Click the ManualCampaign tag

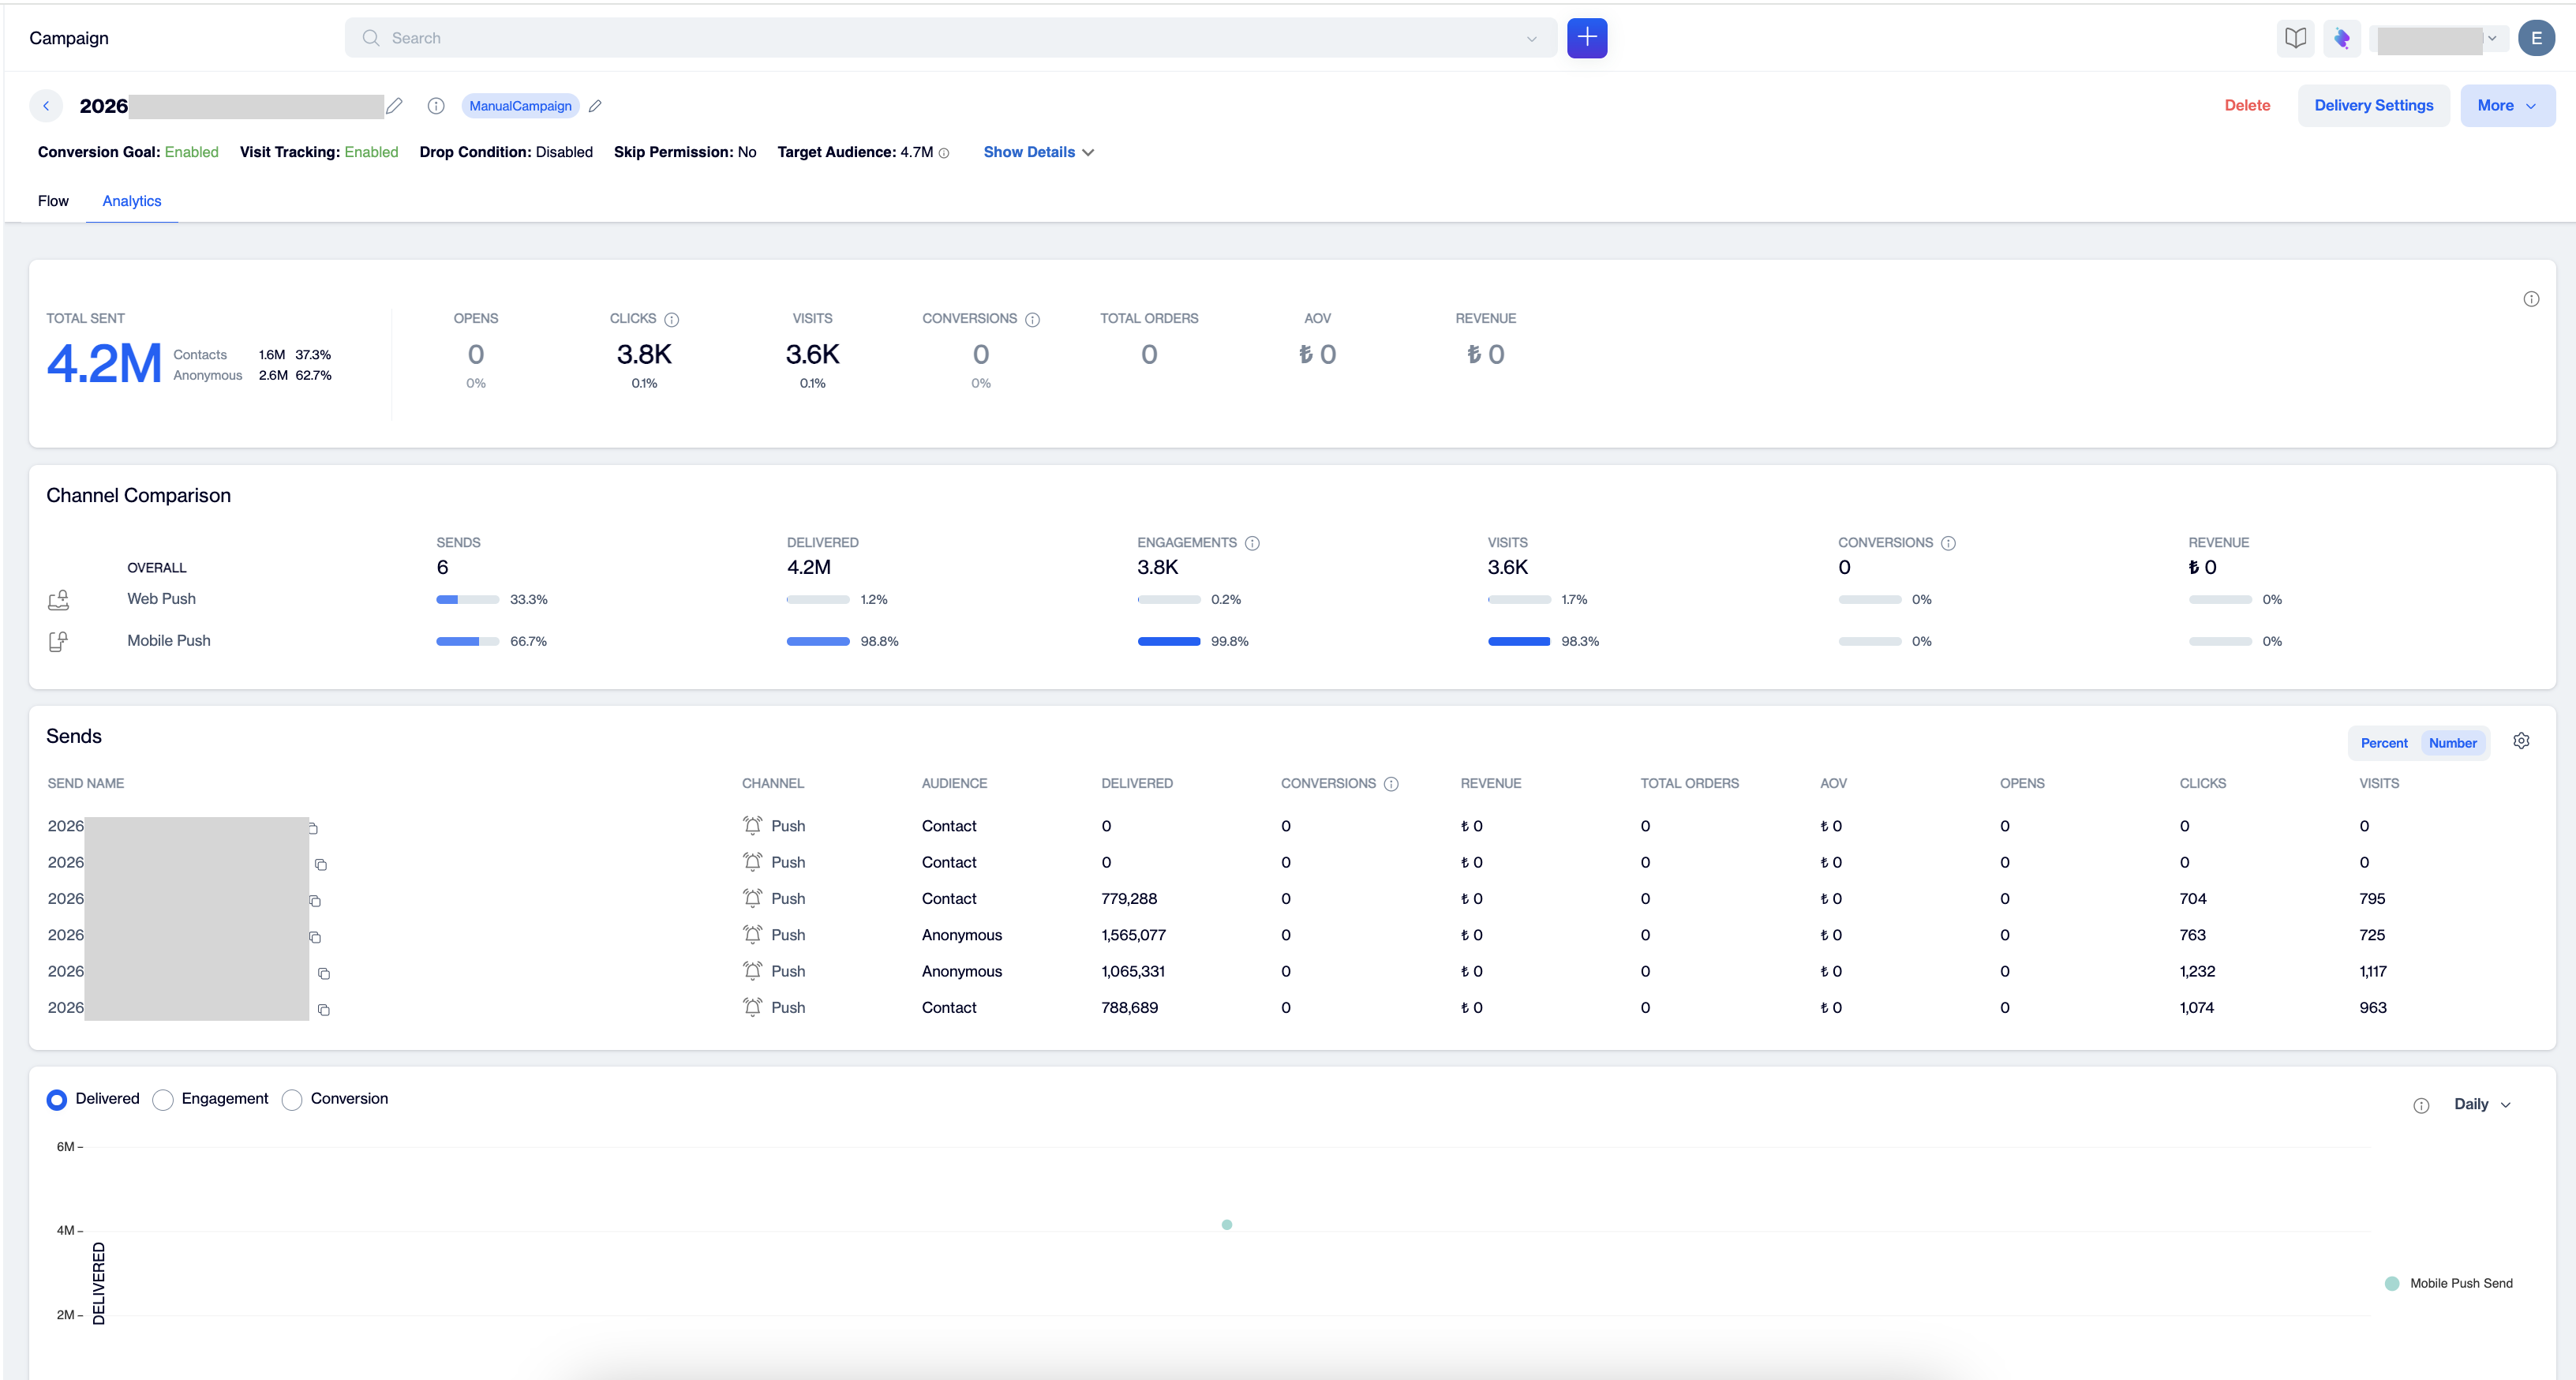pyautogui.click(x=520, y=106)
